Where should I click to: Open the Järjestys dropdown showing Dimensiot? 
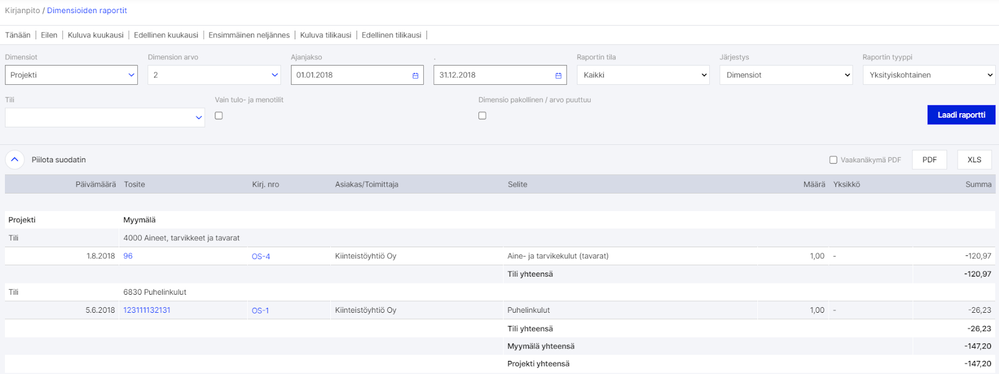click(x=786, y=75)
